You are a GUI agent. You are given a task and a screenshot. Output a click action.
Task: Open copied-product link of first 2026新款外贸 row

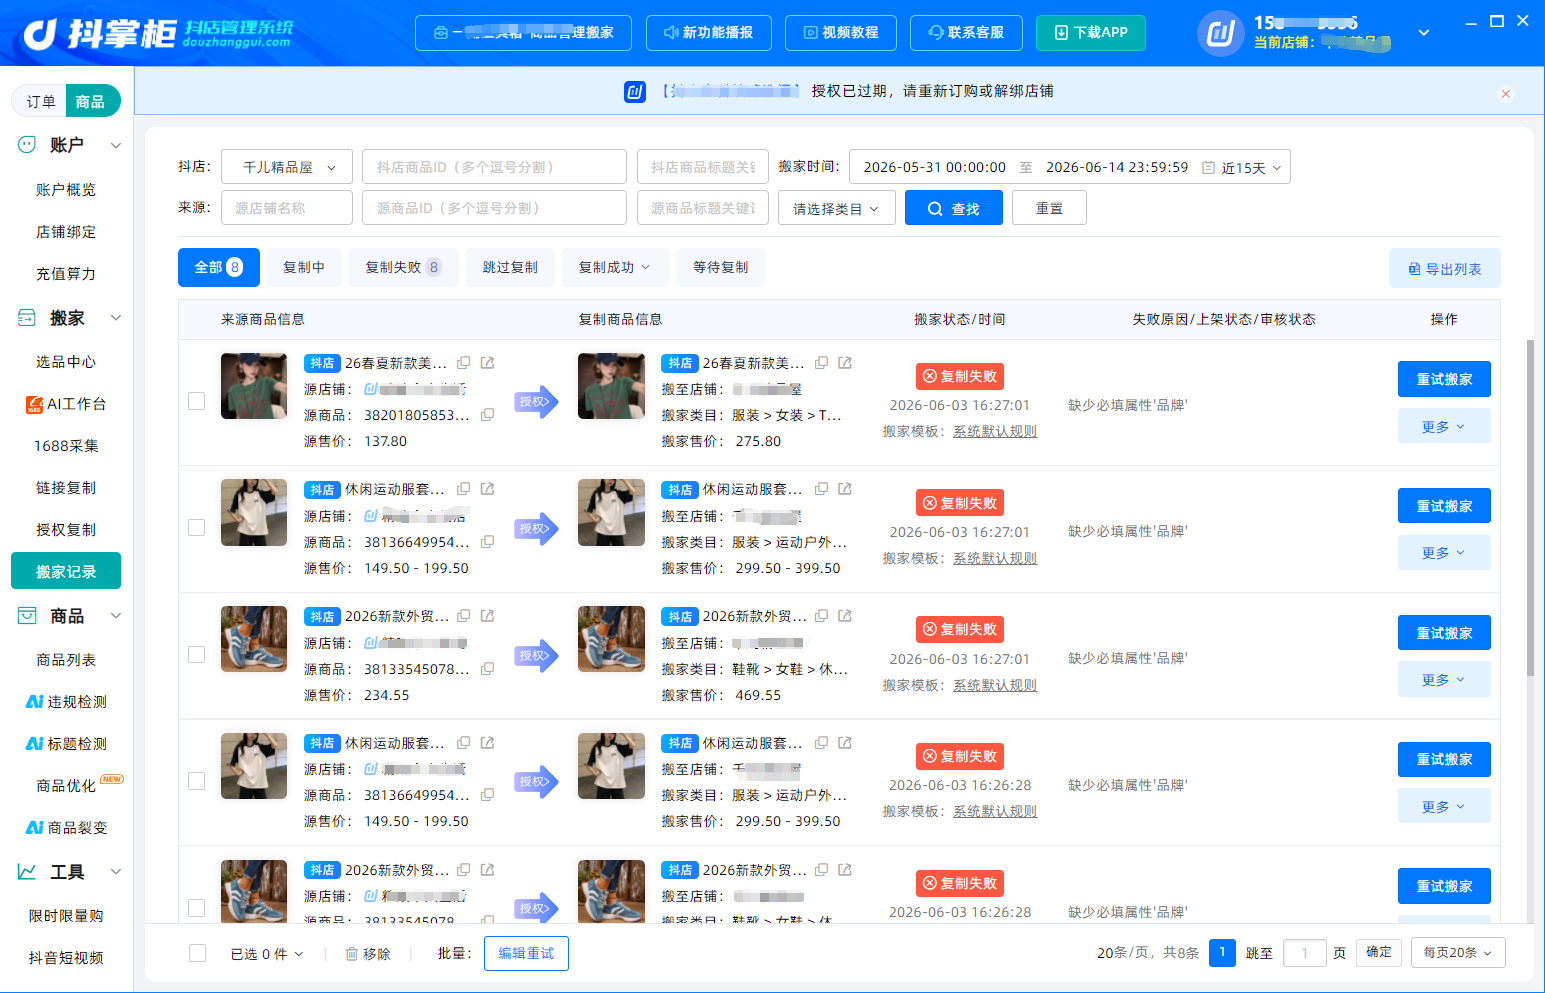click(x=845, y=616)
